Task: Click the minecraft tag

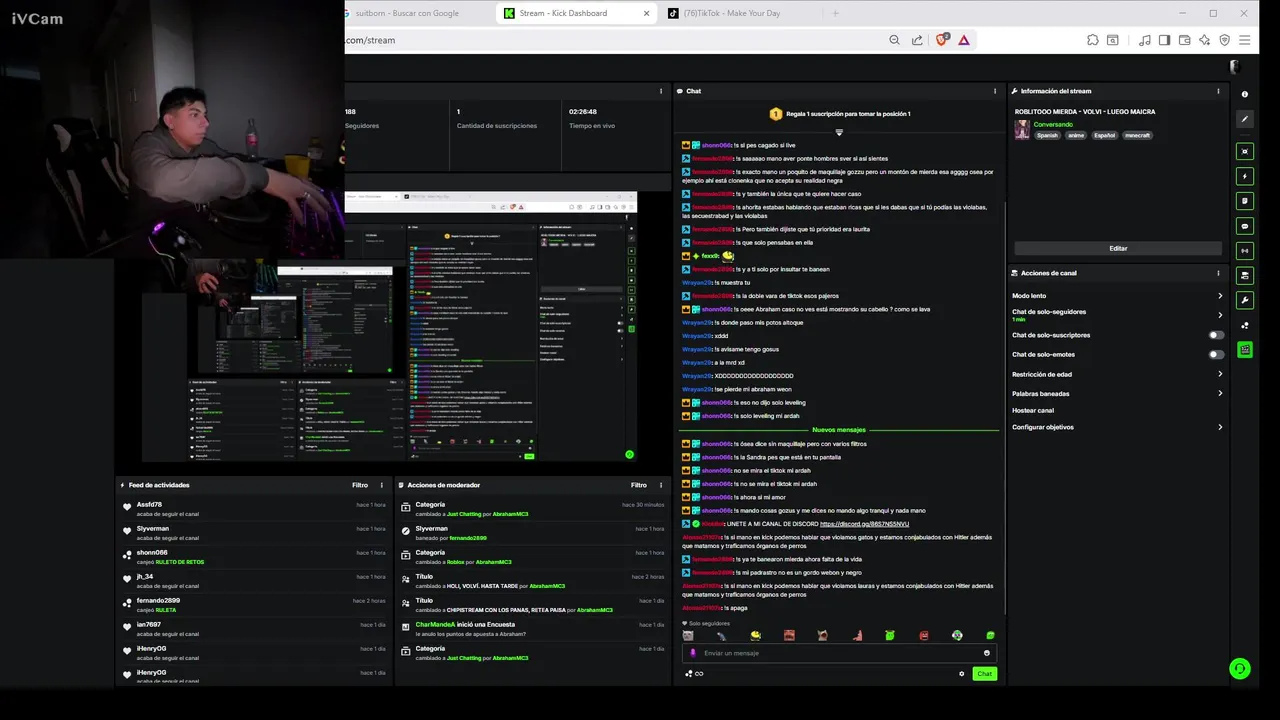Action: [x=1137, y=135]
